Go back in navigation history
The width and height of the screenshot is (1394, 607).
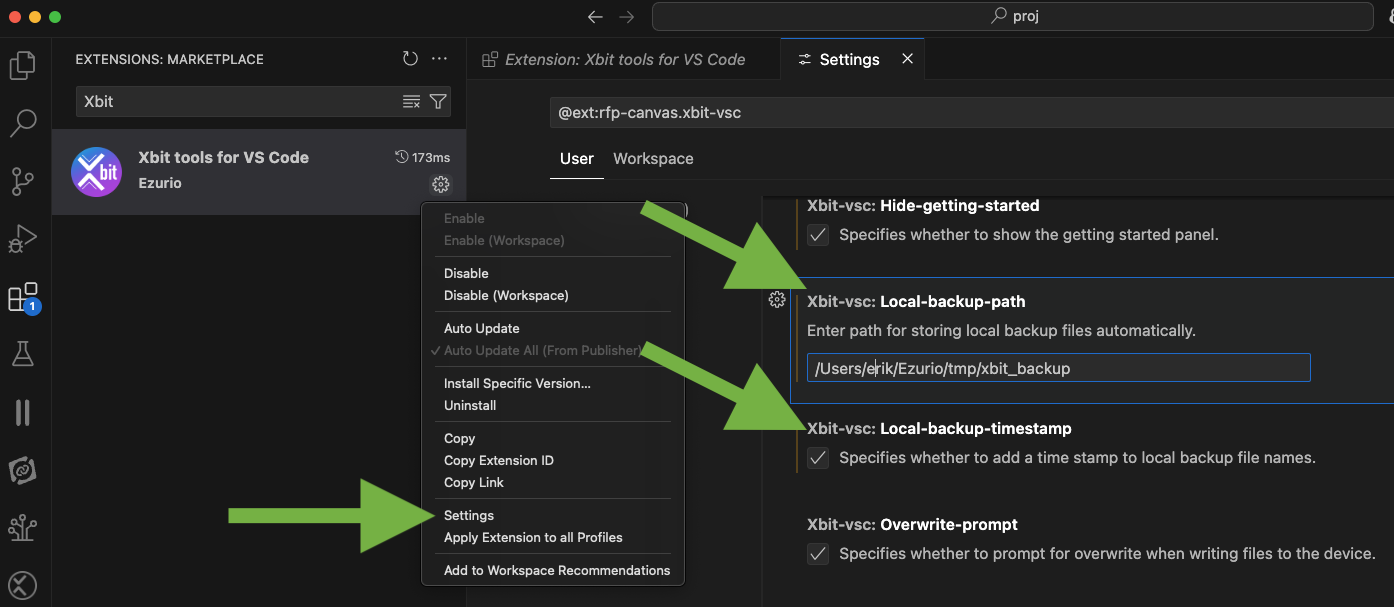coord(595,17)
